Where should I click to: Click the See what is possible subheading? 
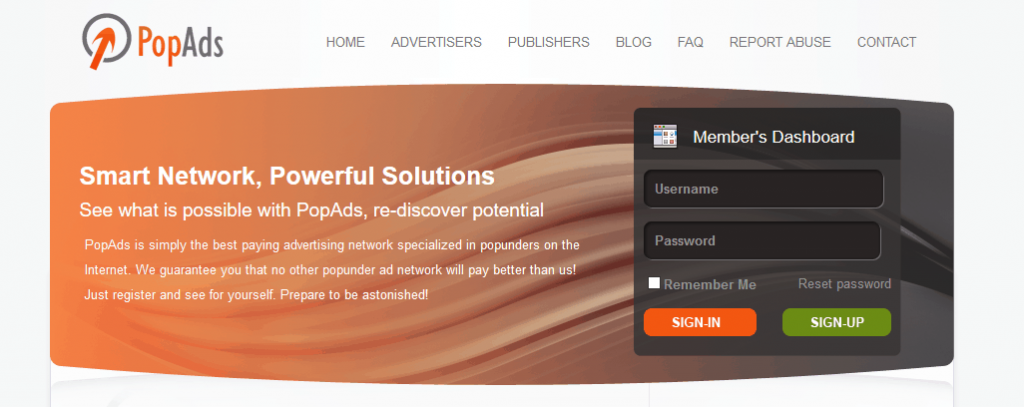click(x=312, y=210)
